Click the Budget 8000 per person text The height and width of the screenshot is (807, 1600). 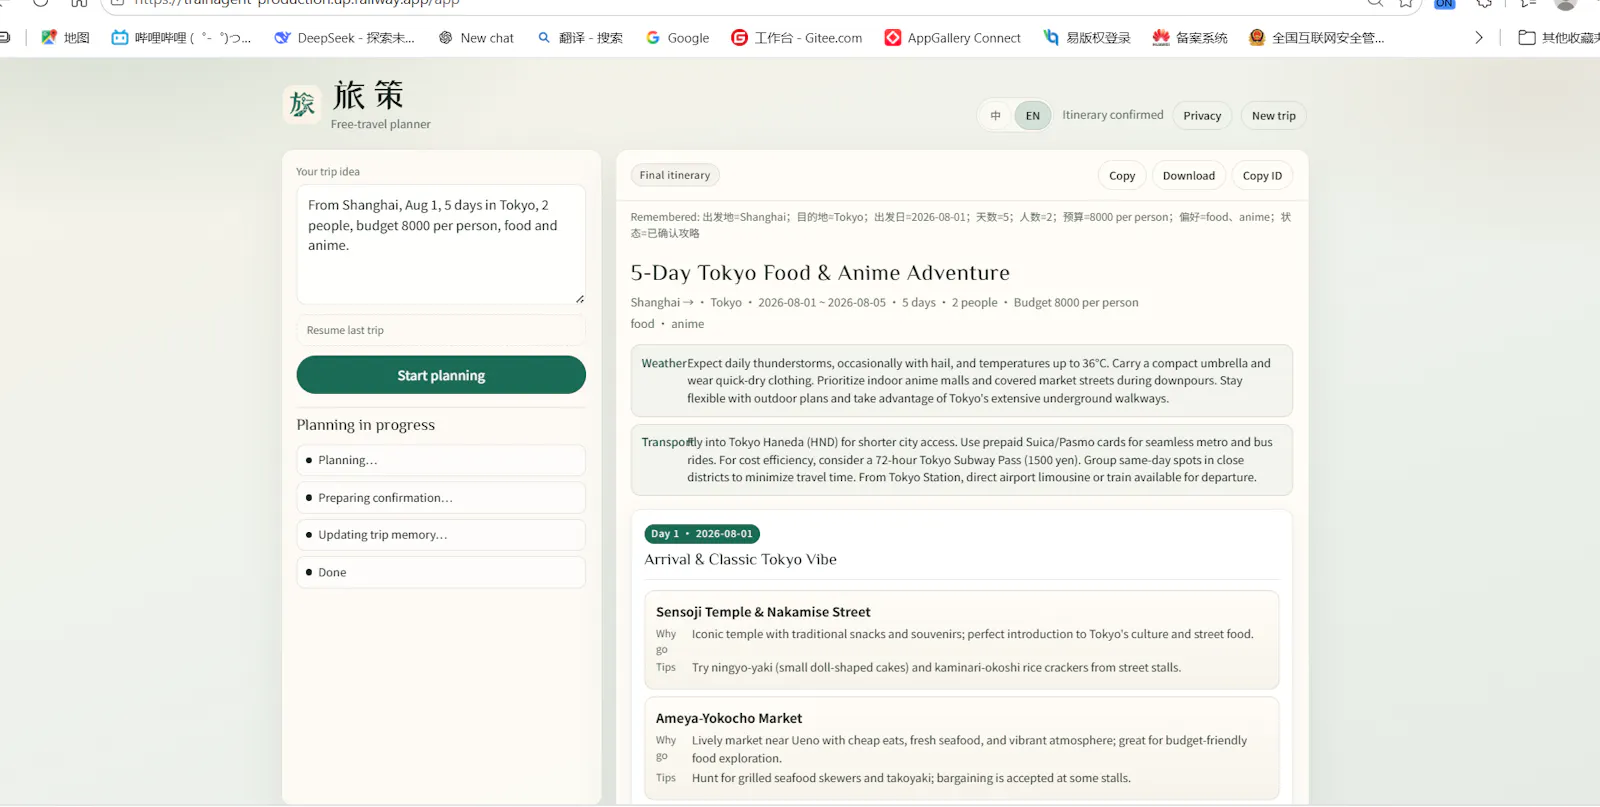[1076, 303]
